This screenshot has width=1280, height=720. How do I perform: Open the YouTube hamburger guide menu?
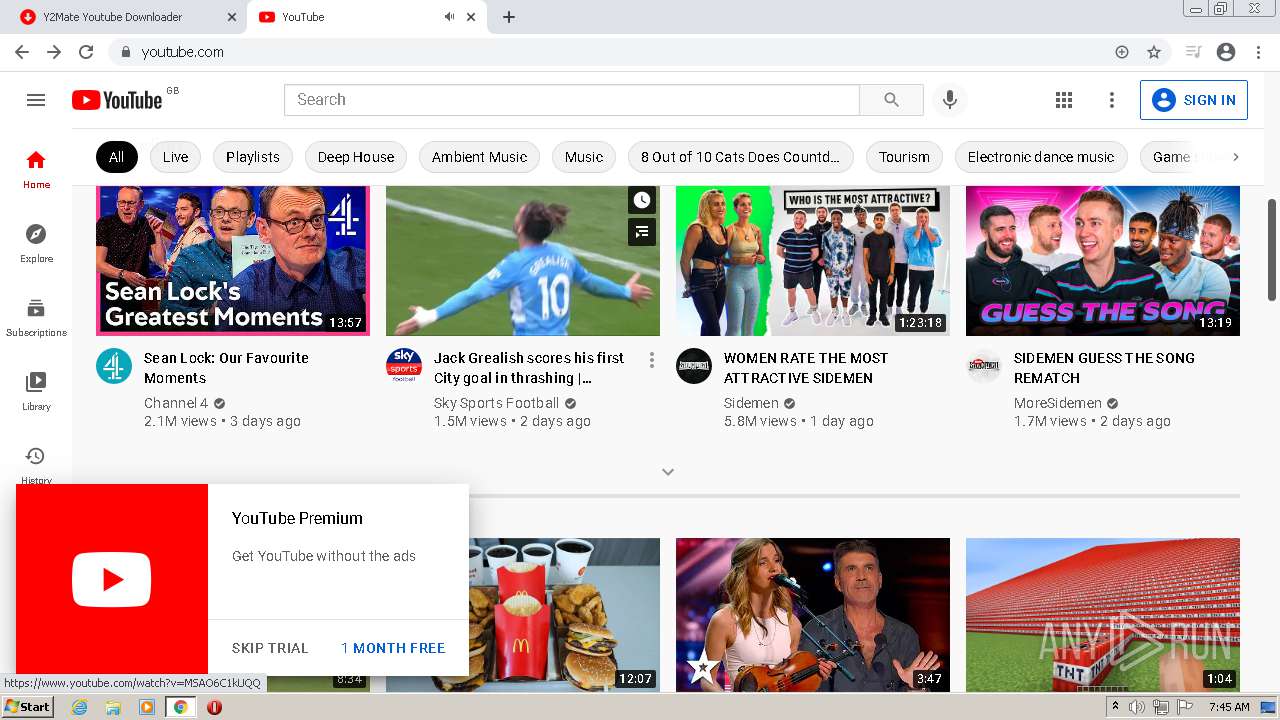36,100
